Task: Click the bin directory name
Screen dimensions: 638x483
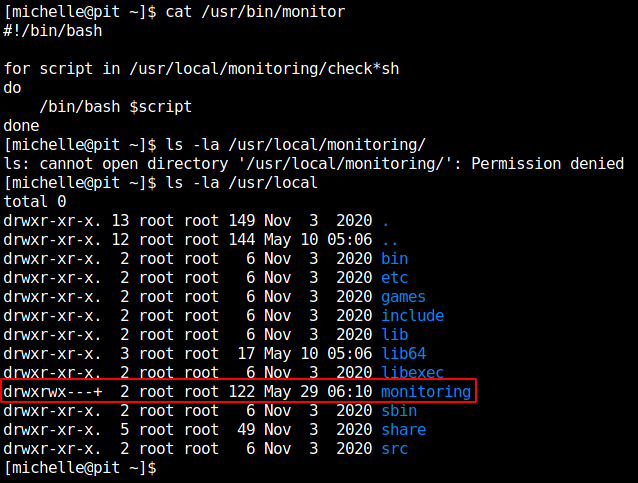Action: [393, 258]
